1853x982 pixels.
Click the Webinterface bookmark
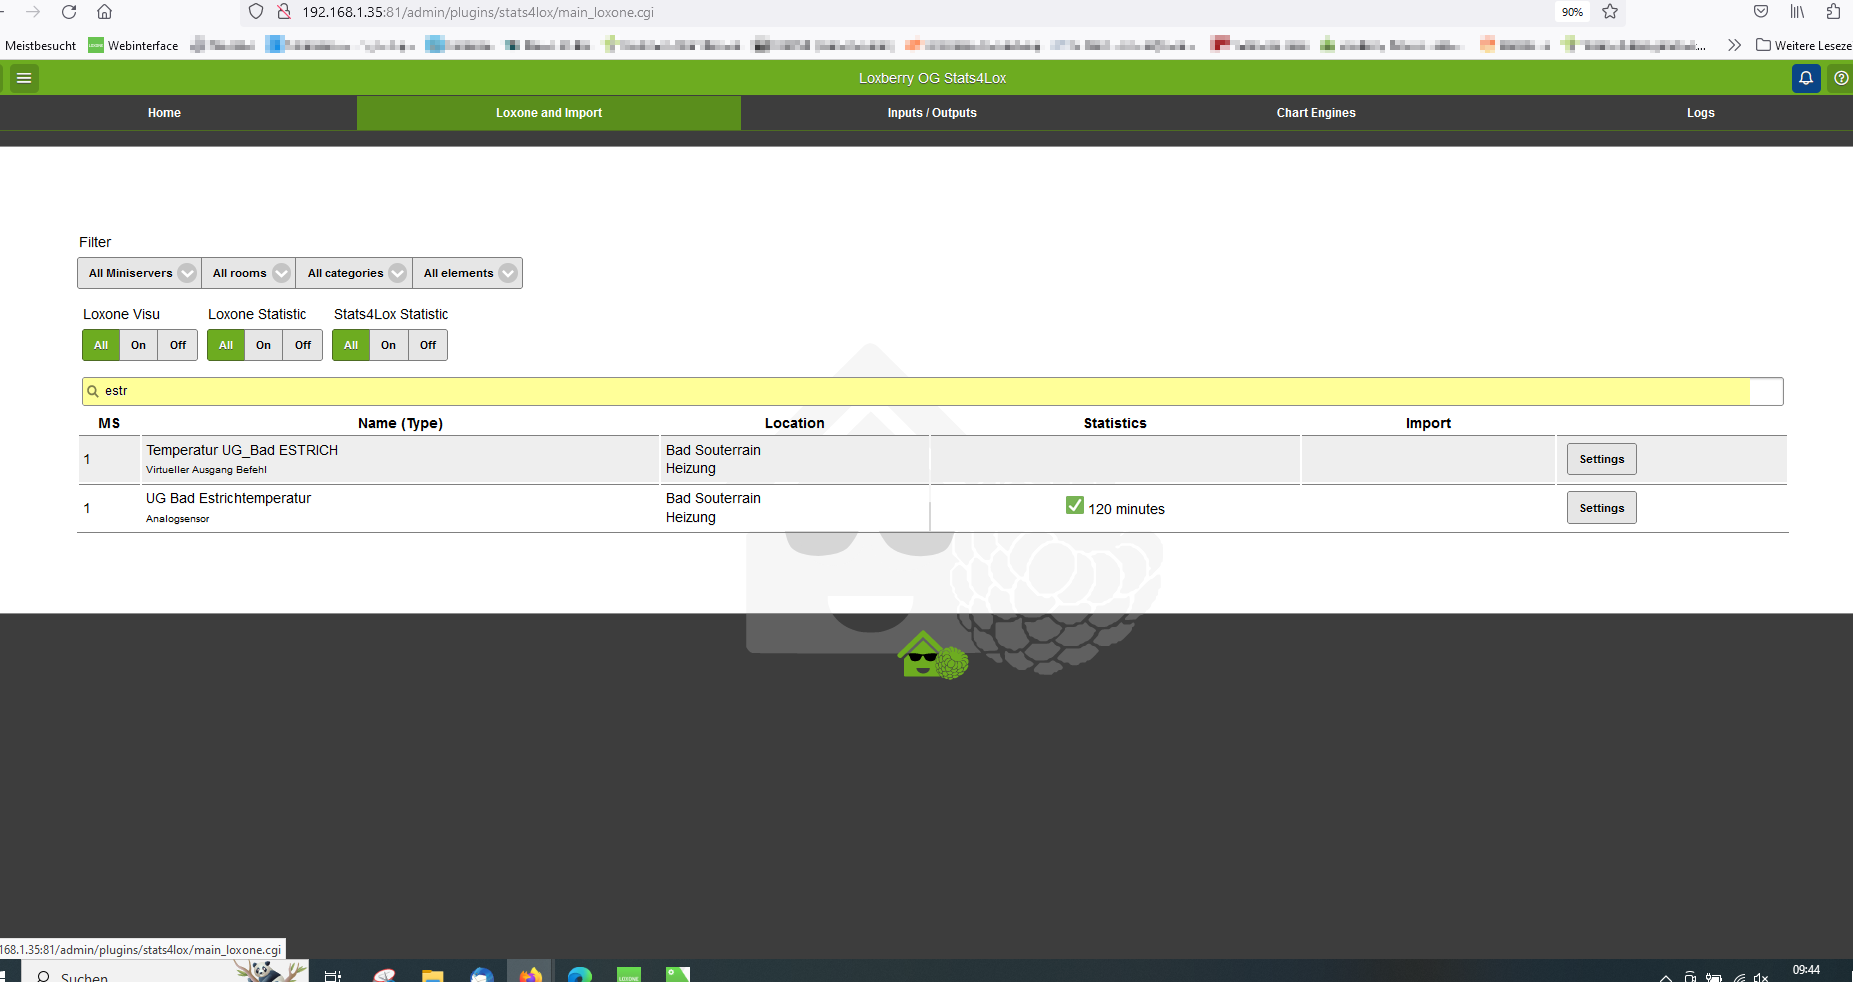tap(133, 45)
